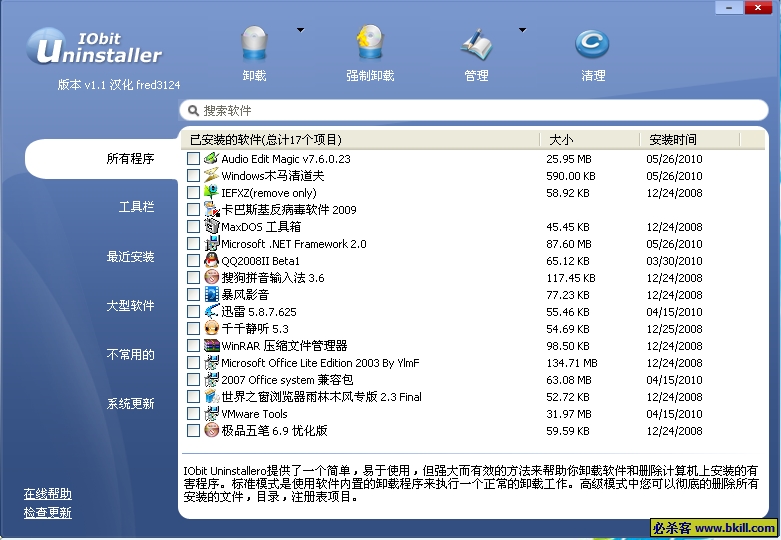Viewport: 781px width, 540px height.
Task: Click the Windows木马清道夫 program icon
Action: (212, 175)
